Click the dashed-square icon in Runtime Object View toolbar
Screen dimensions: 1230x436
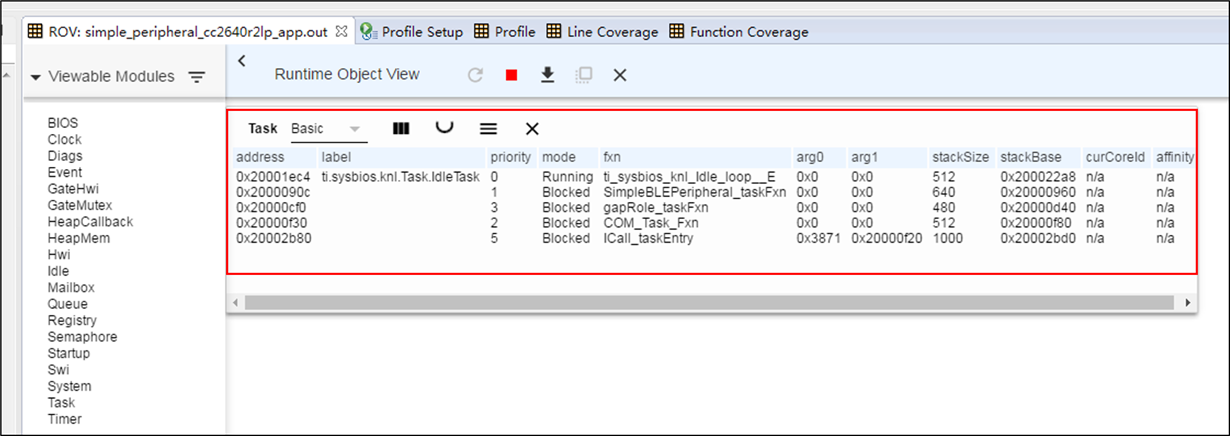[584, 75]
